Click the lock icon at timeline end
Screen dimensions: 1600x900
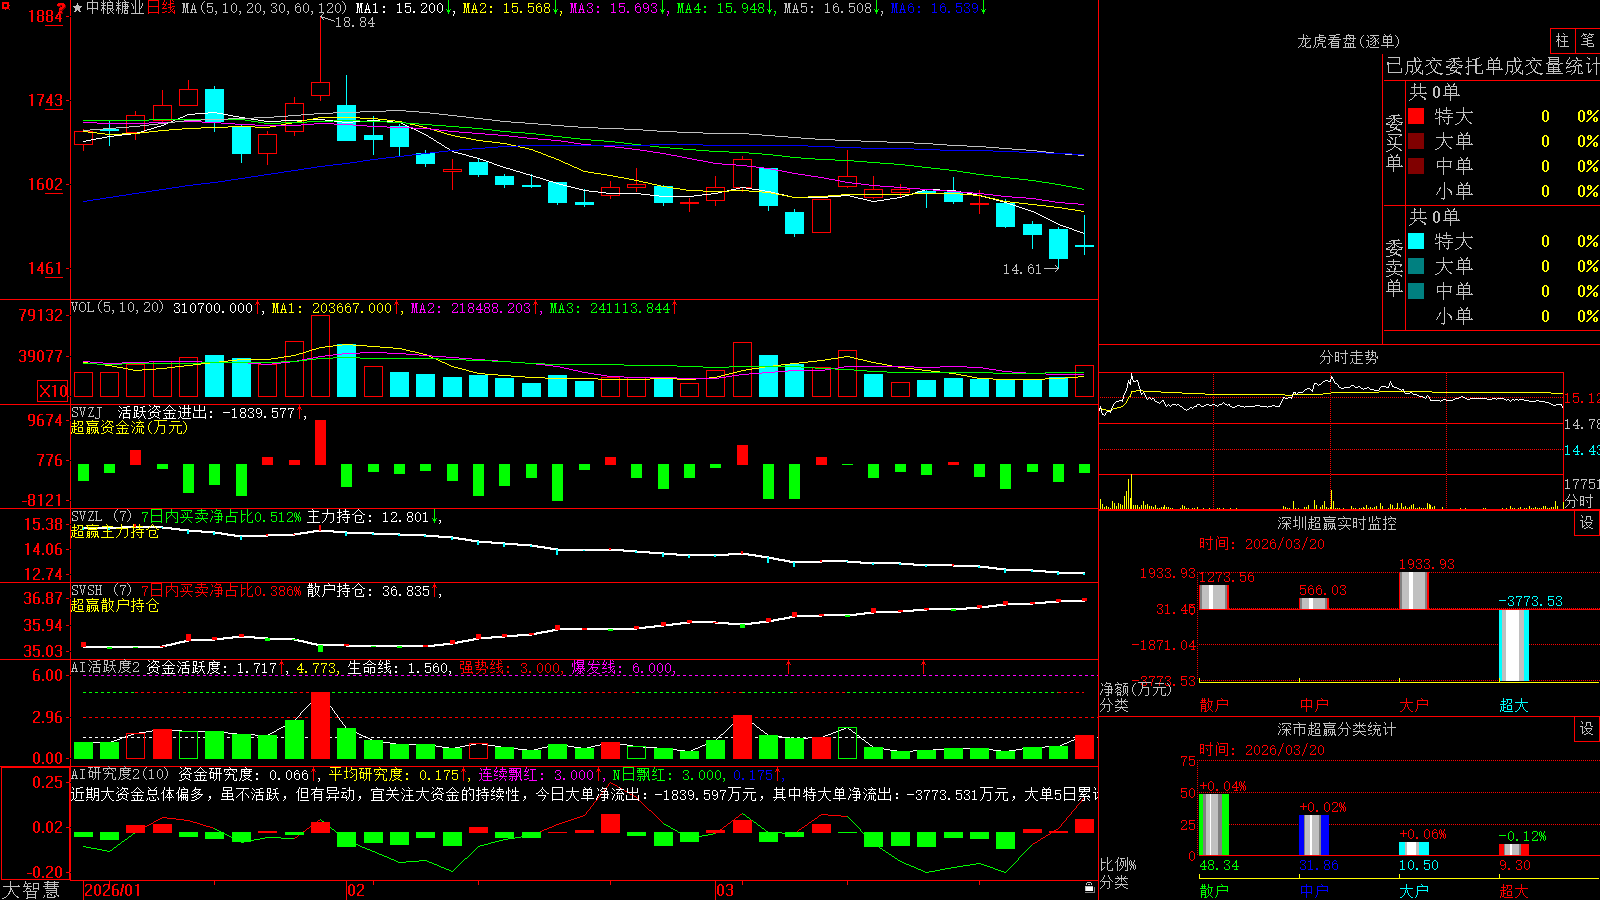click(1090, 888)
